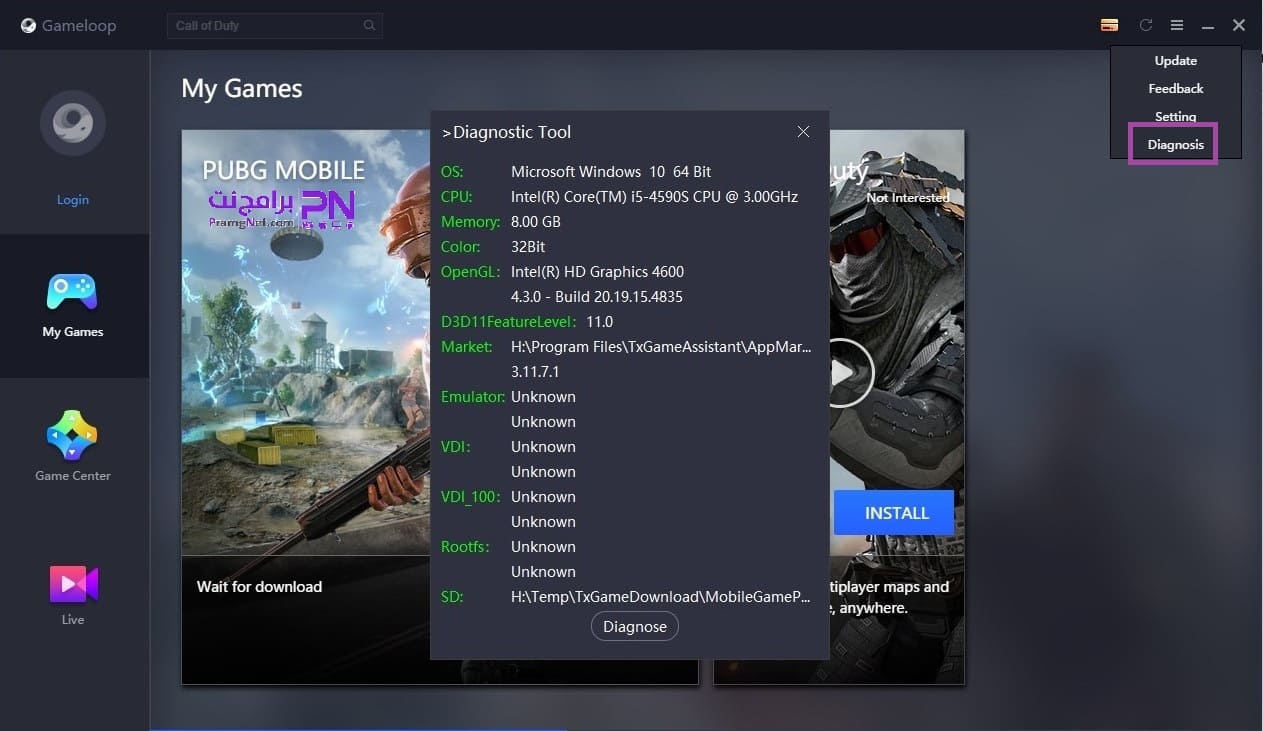Minimize the Gameloop window

(x=1208, y=26)
